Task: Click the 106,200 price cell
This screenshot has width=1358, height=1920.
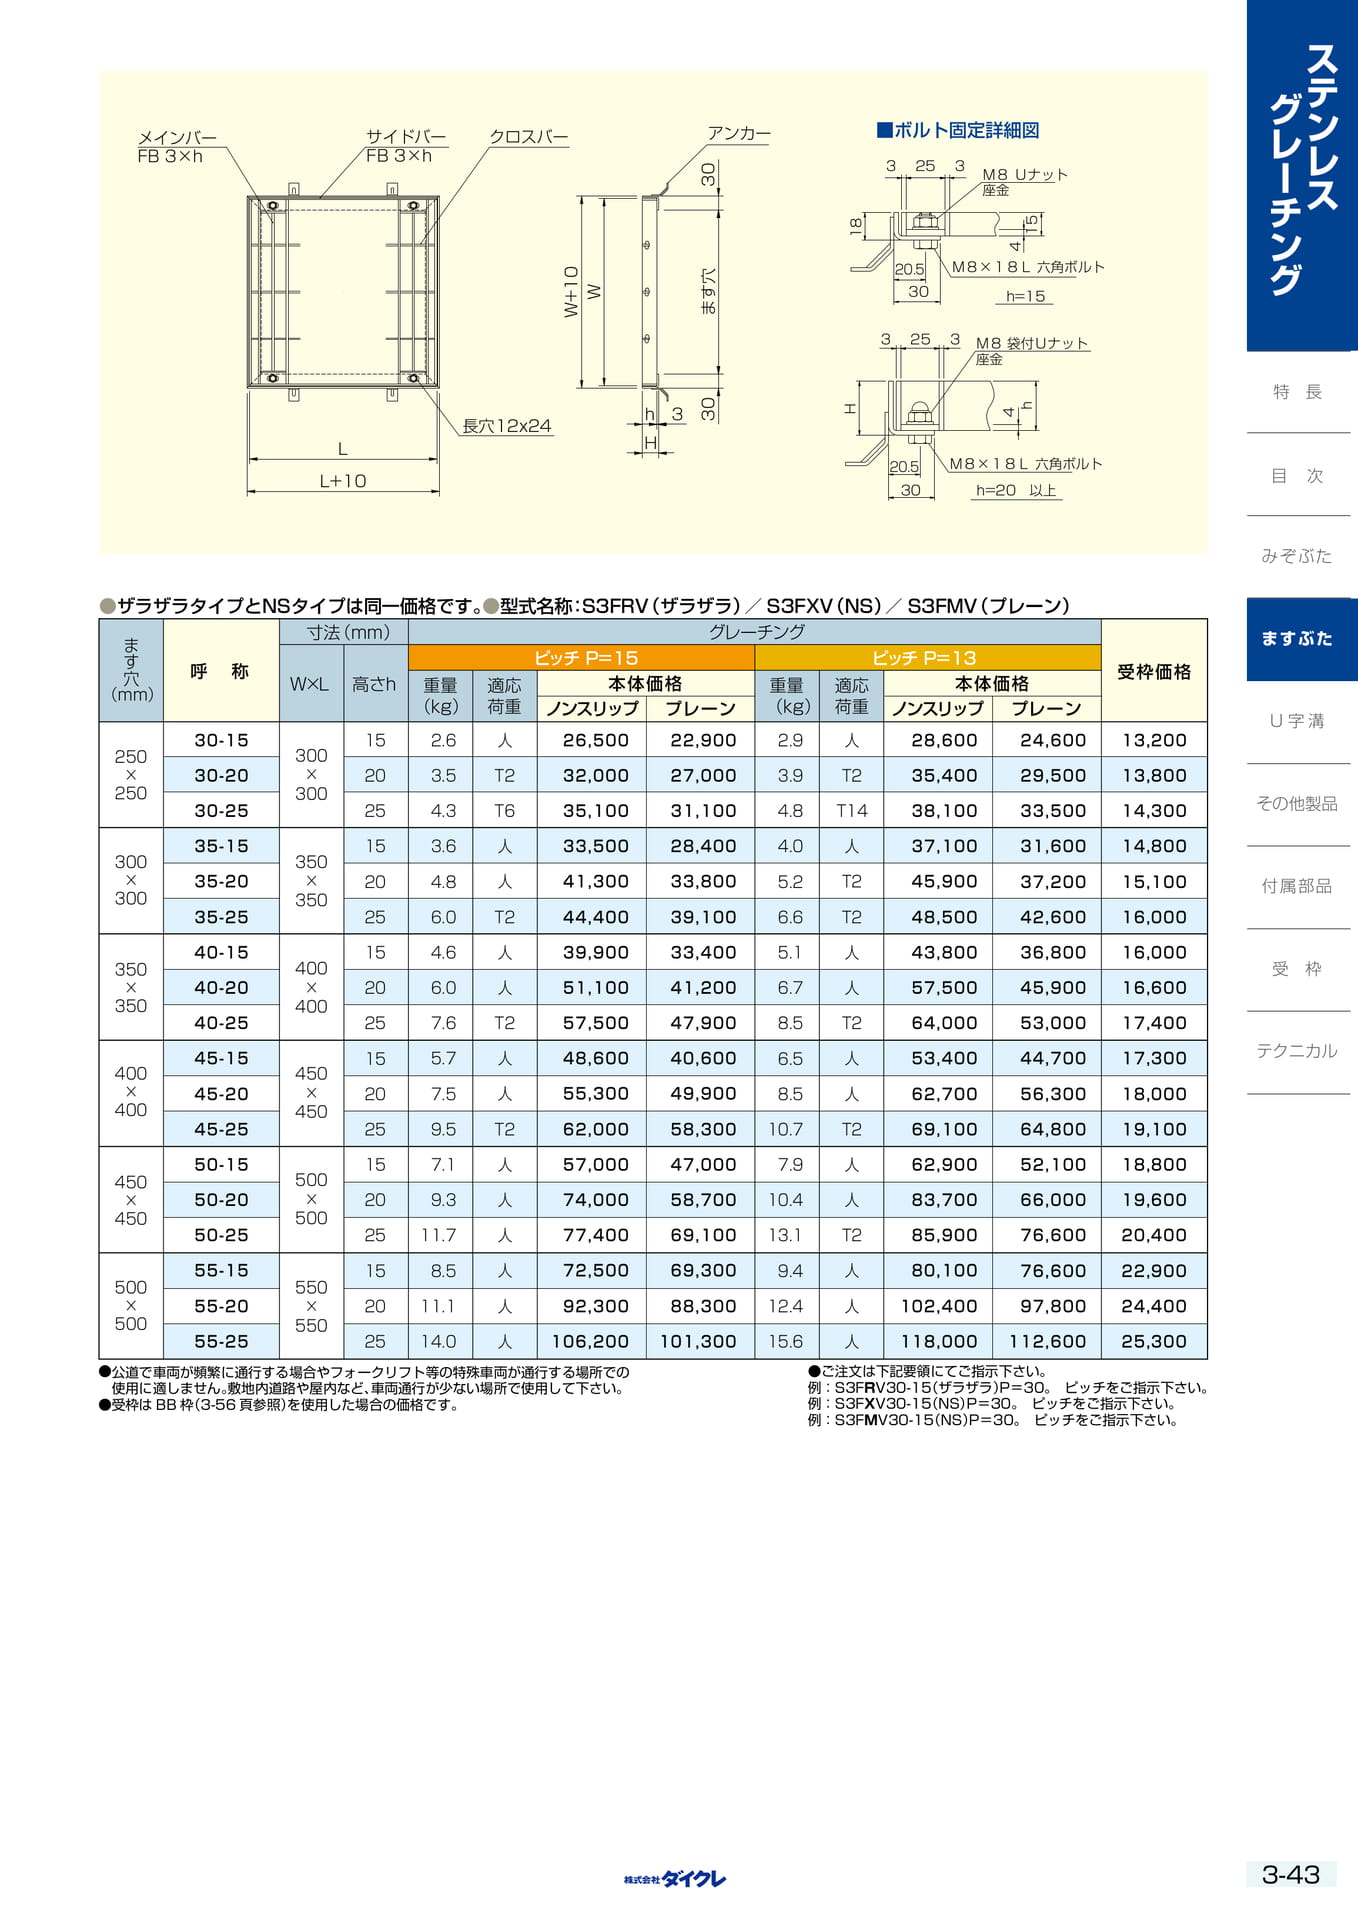Action: (590, 1341)
